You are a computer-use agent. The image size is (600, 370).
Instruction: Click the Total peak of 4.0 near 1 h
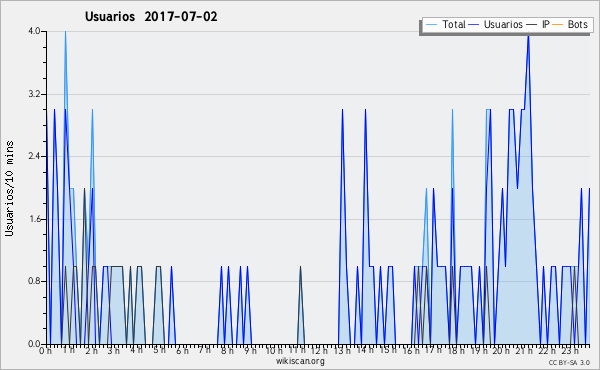point(65,32)
